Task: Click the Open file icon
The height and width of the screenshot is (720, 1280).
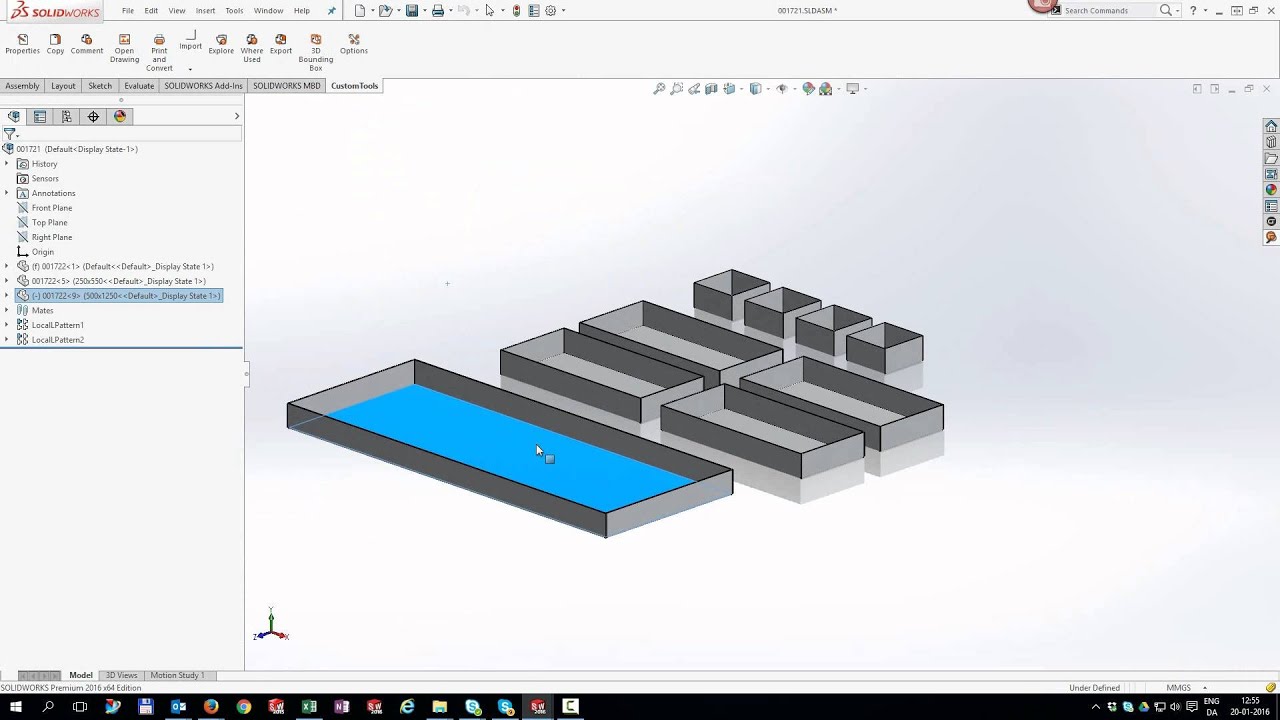Action: pos(385,10)
